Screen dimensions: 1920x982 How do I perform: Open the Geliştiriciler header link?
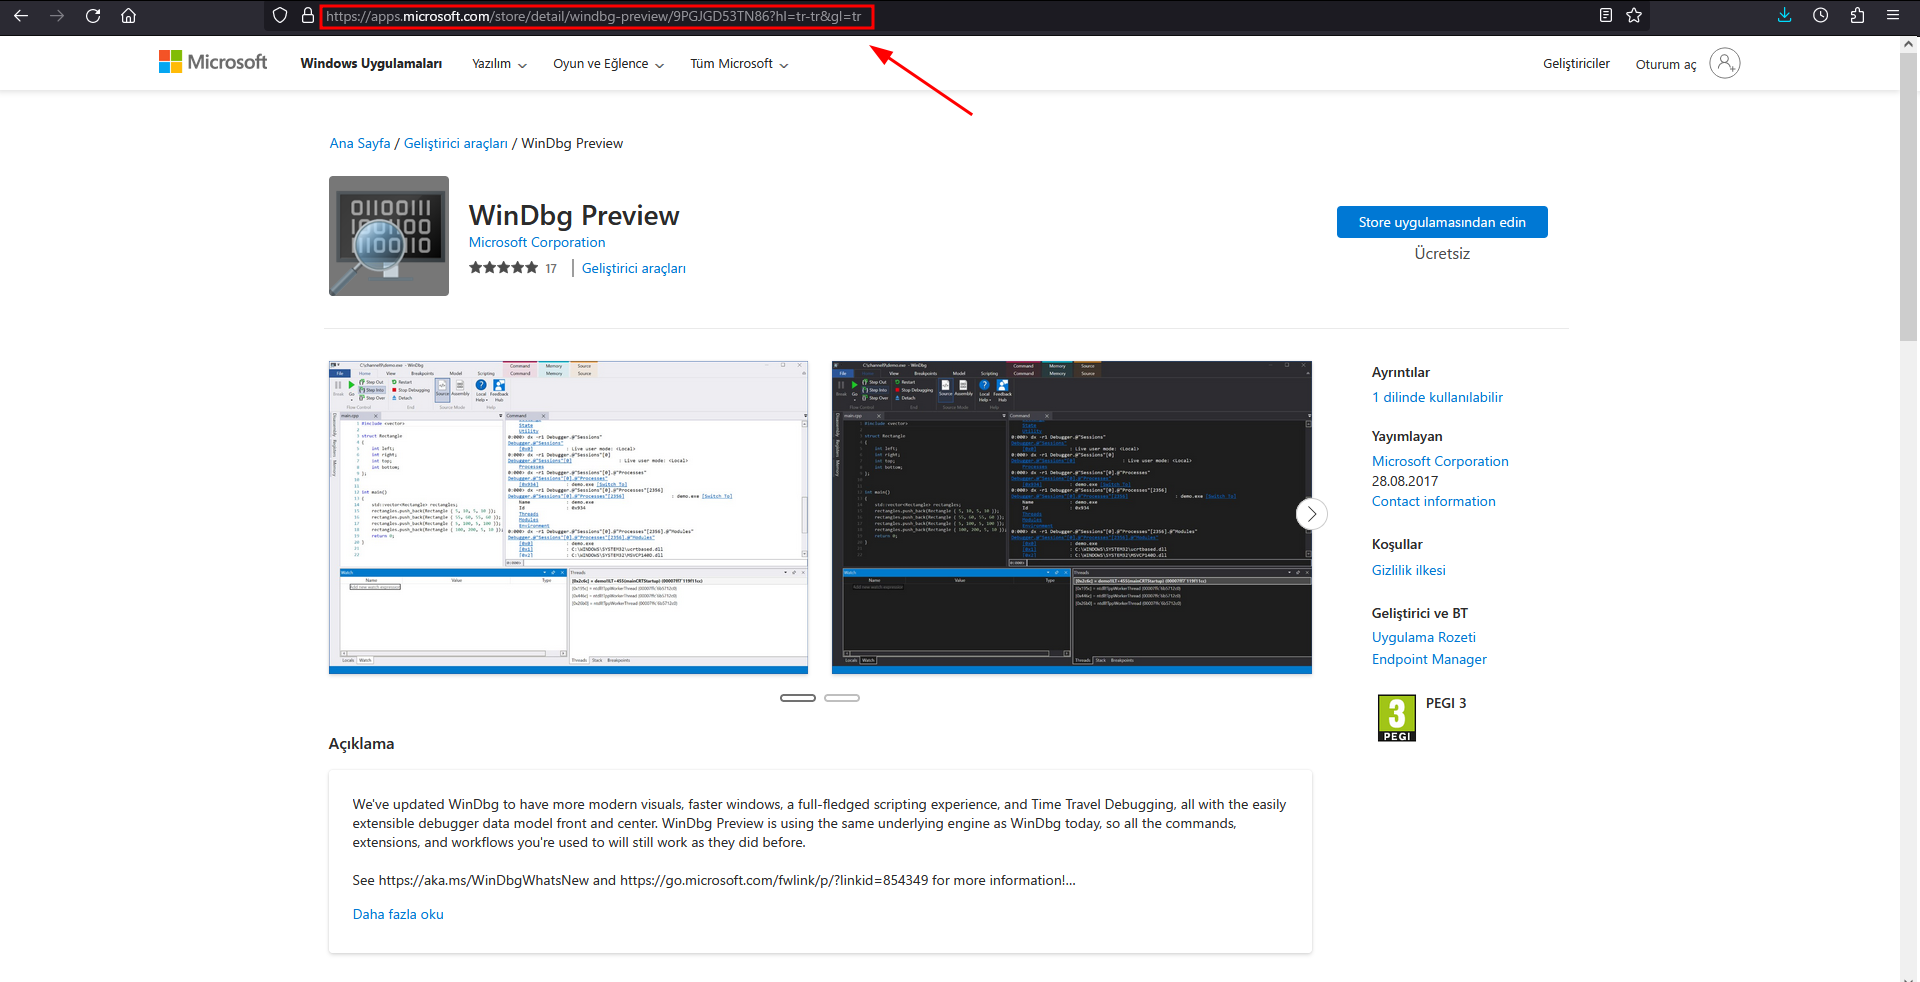coord(1576,64)
